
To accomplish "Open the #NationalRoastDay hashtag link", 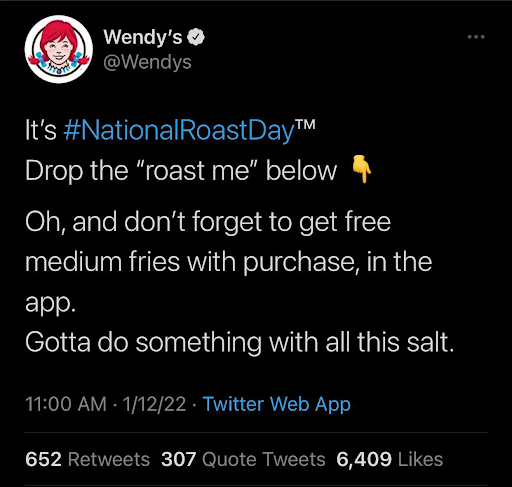I will [179, 130].
